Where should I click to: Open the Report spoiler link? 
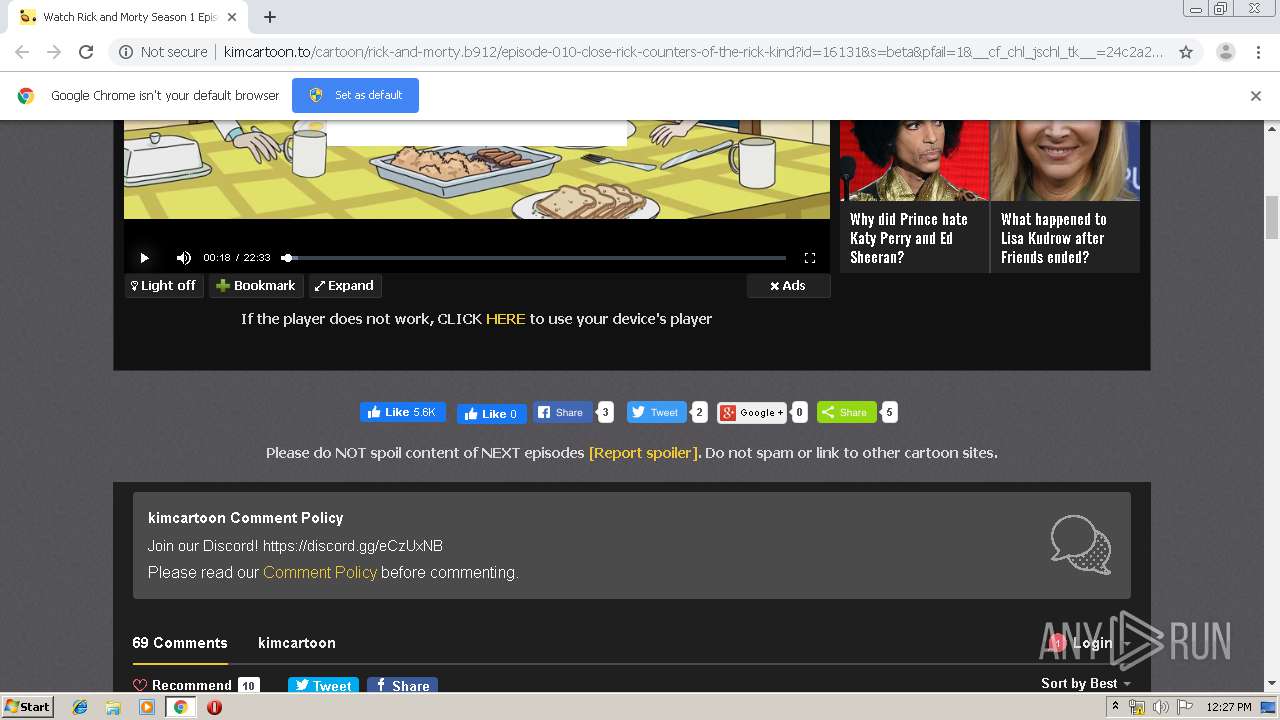click(x=643, y=453)
